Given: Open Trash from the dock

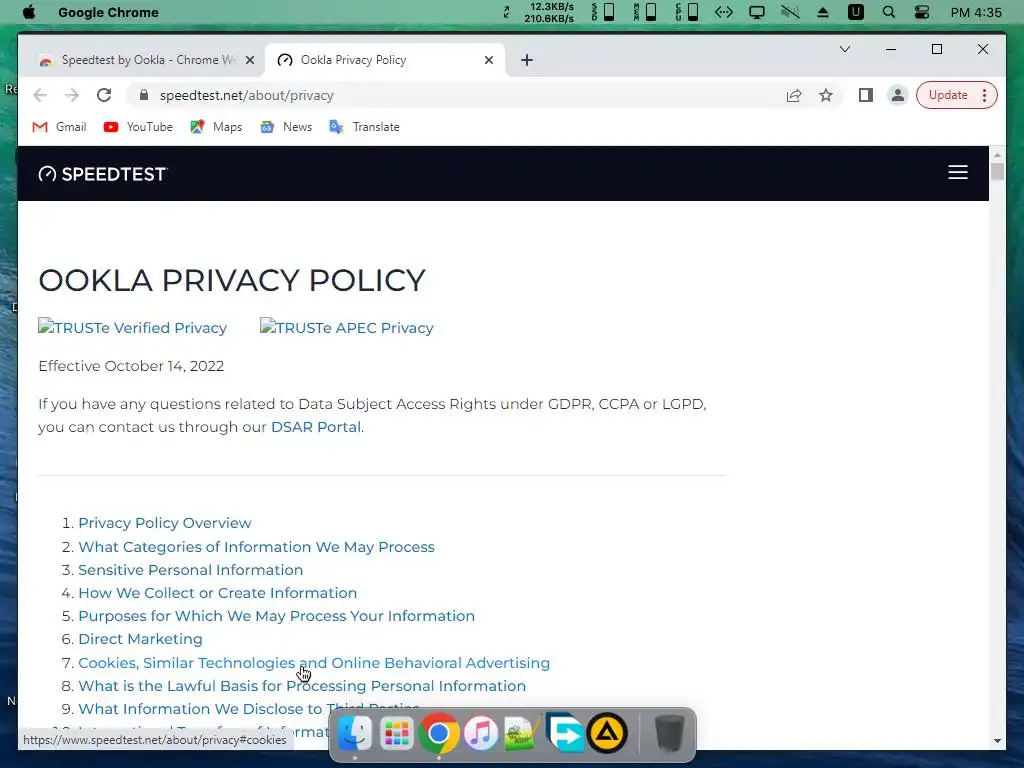Looking at the screenshot, I should [669, 733].
